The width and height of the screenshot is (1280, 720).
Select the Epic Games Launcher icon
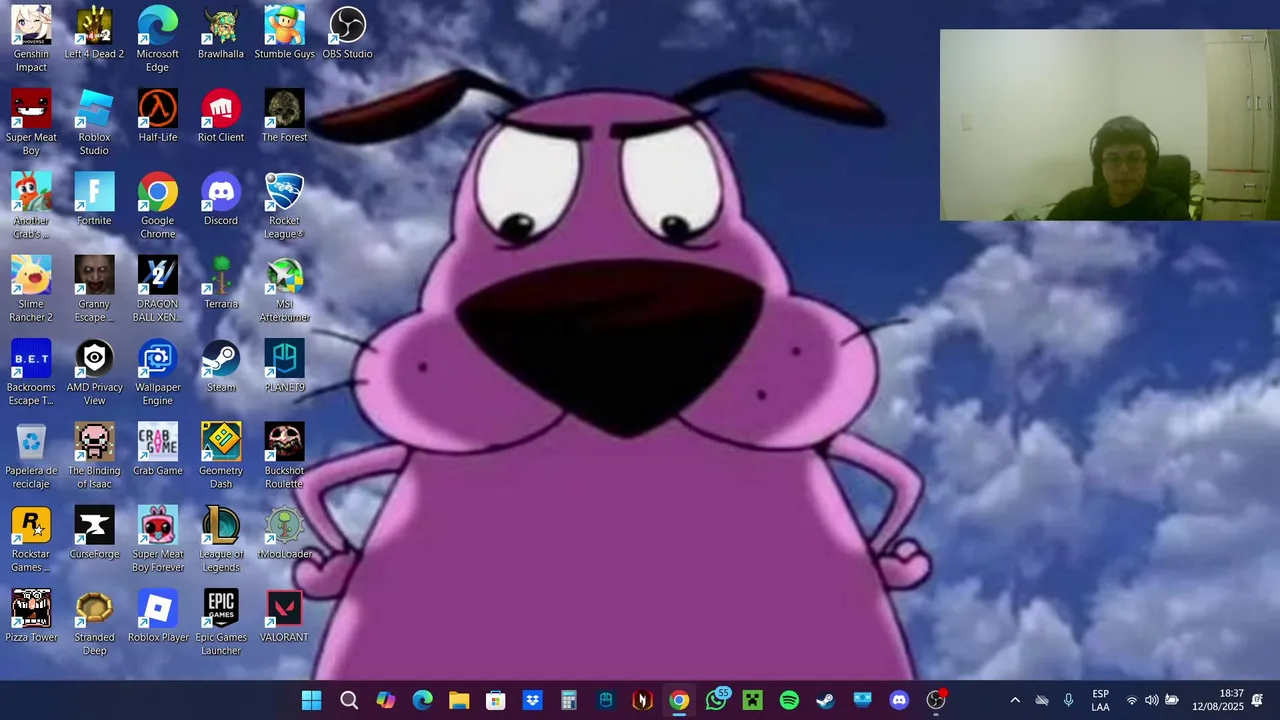pos(221,623)
